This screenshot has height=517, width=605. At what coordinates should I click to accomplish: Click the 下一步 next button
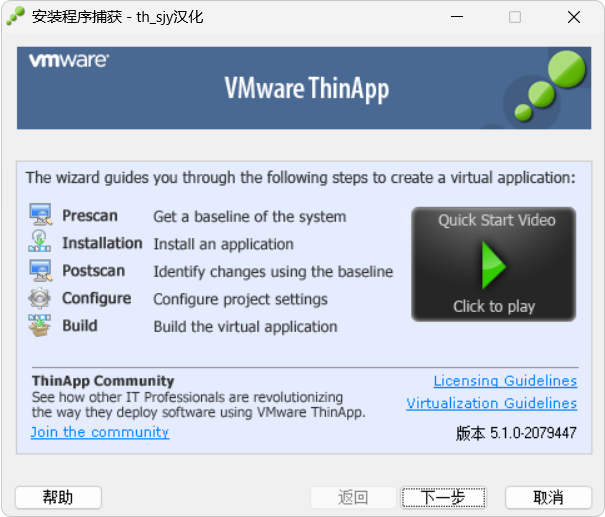coord(443,497)
